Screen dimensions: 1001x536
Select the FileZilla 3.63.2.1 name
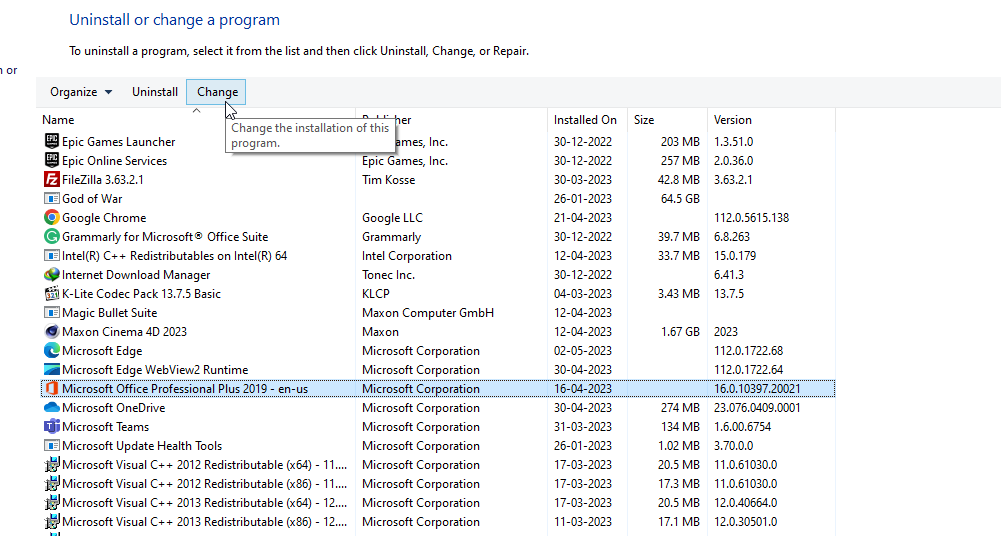[x=102, y=180]
